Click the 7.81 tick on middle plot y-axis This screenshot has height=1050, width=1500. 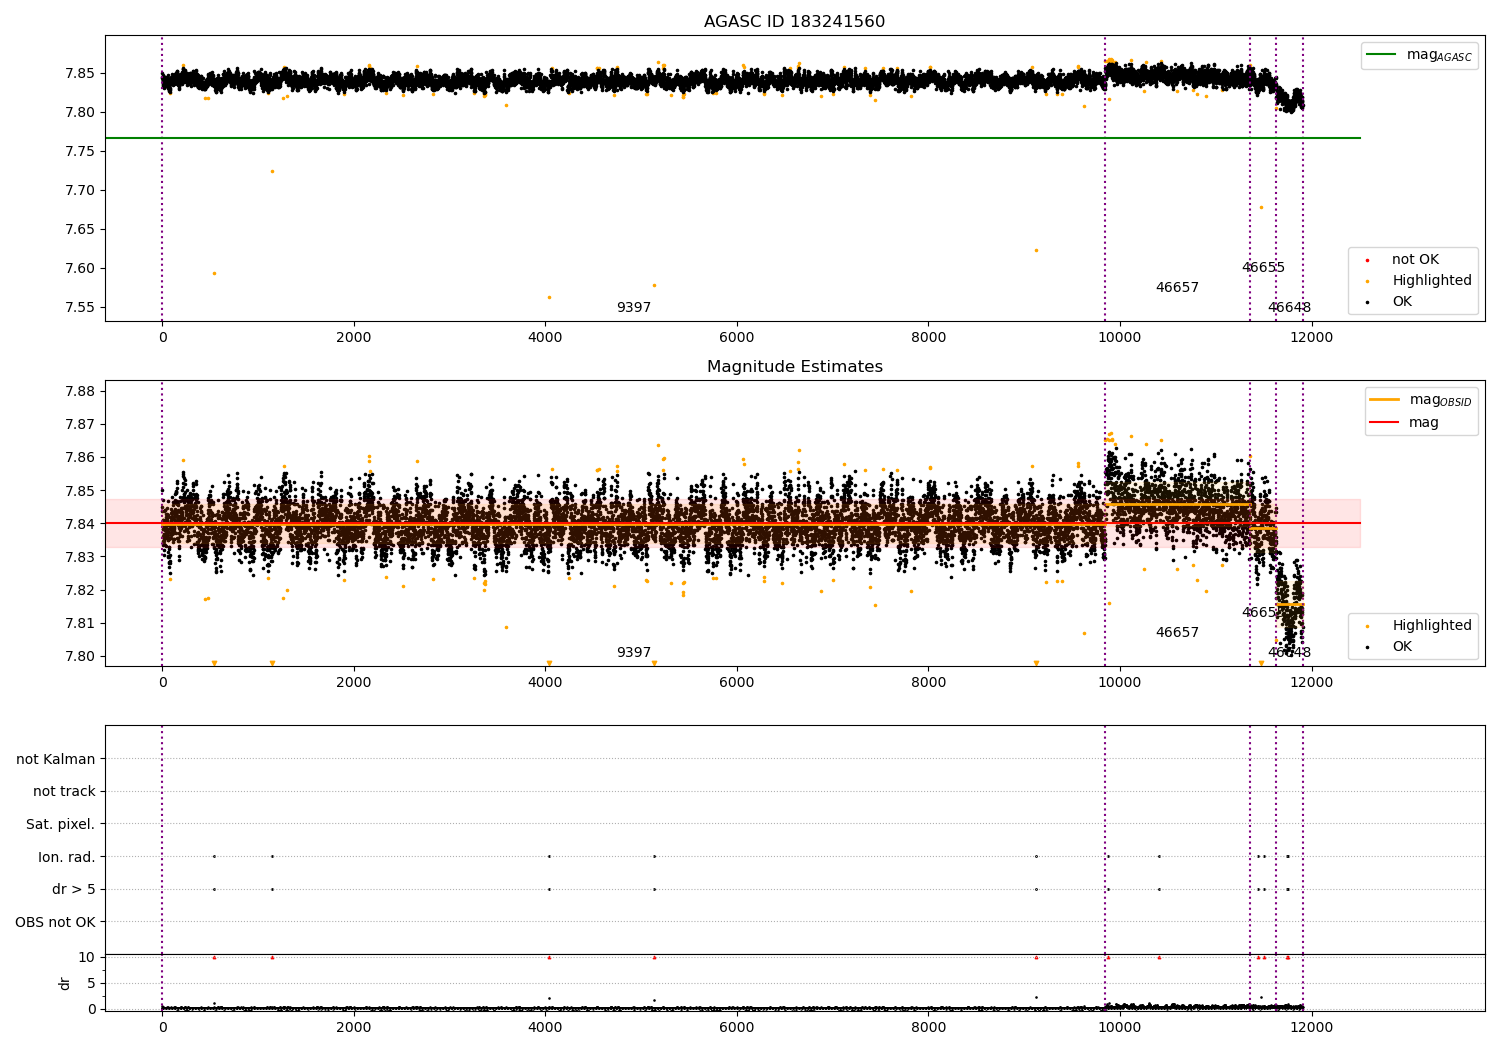[x=78, y=624]
